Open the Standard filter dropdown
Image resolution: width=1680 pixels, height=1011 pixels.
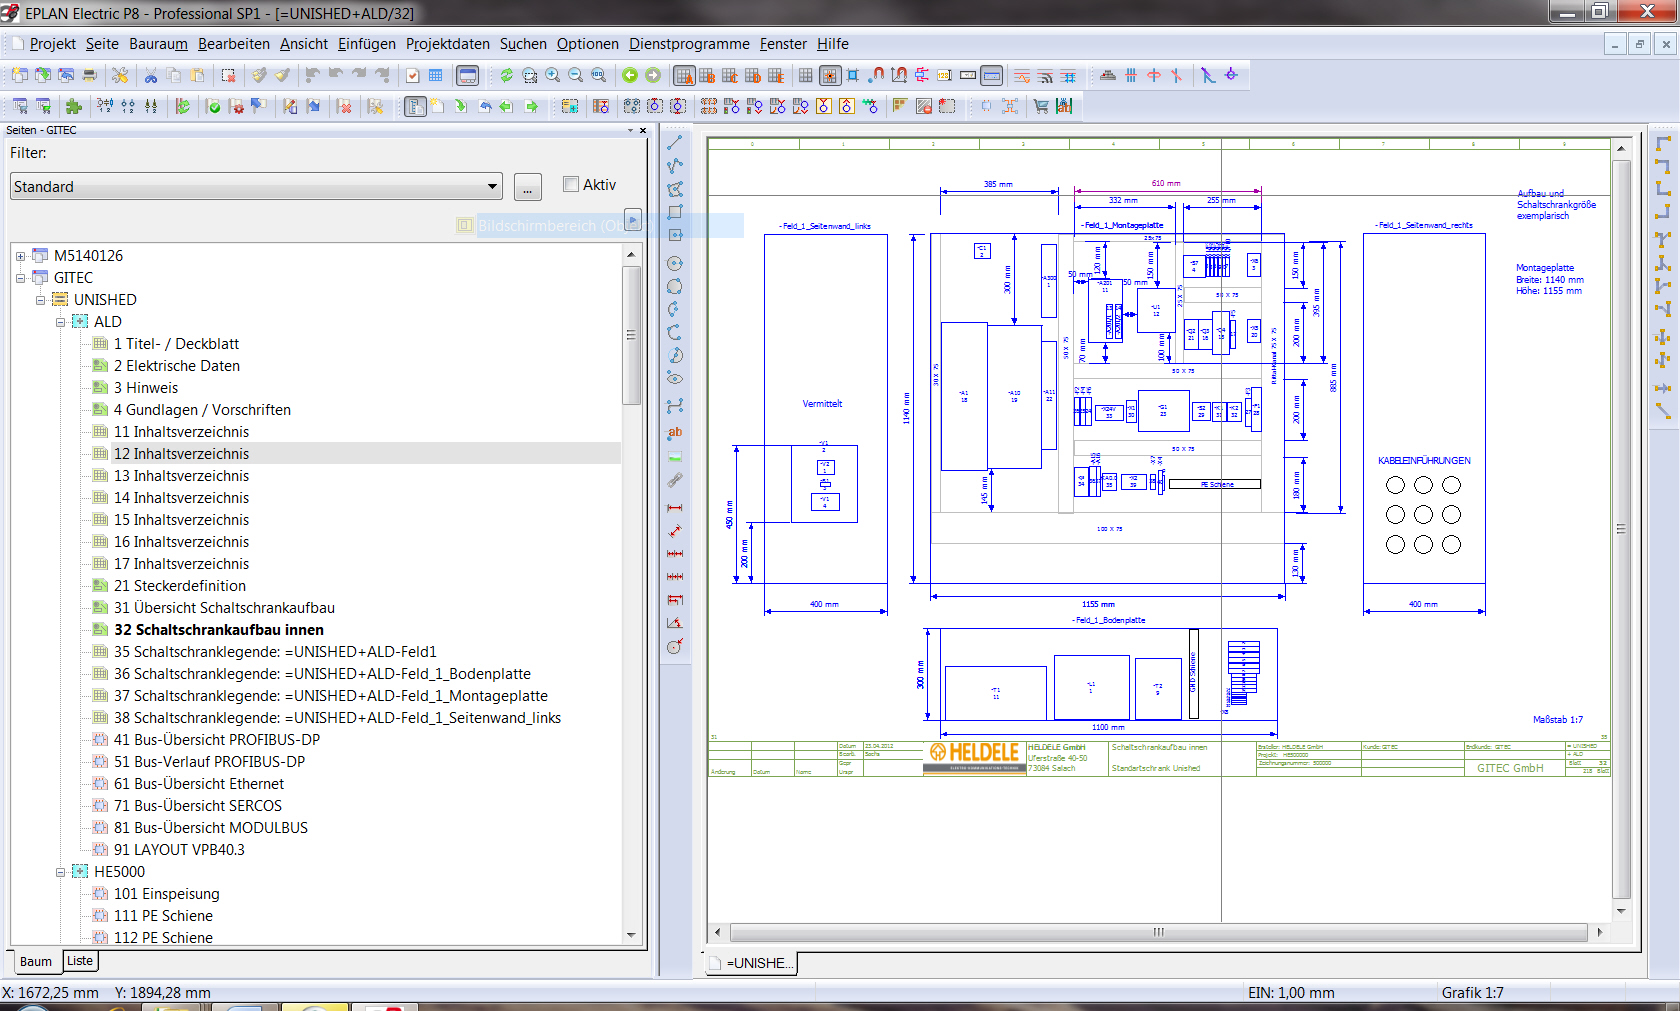[x=492, y=186]
